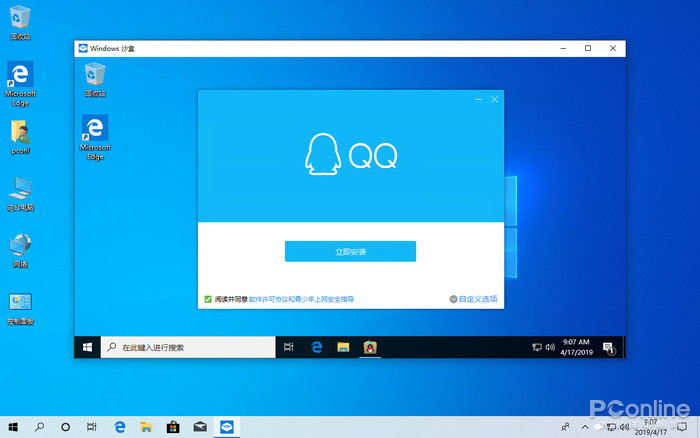
Task: Close the QQ installer dialog
Action: [494, 100]
